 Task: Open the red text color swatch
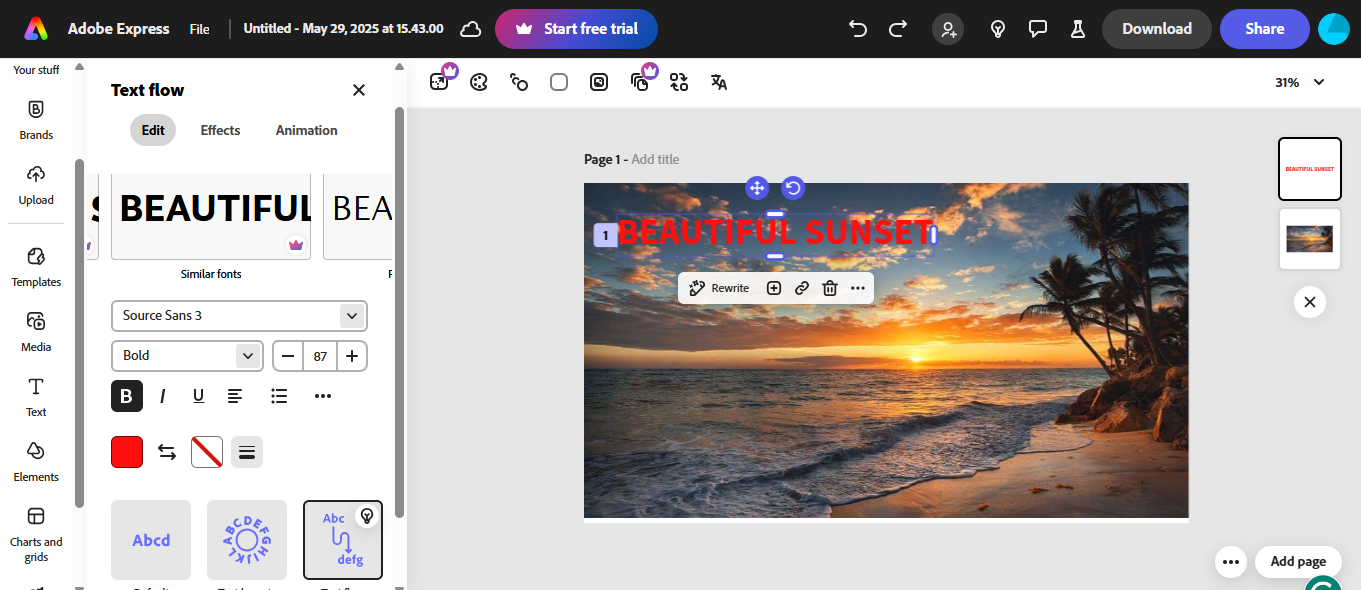pos(126,451)
